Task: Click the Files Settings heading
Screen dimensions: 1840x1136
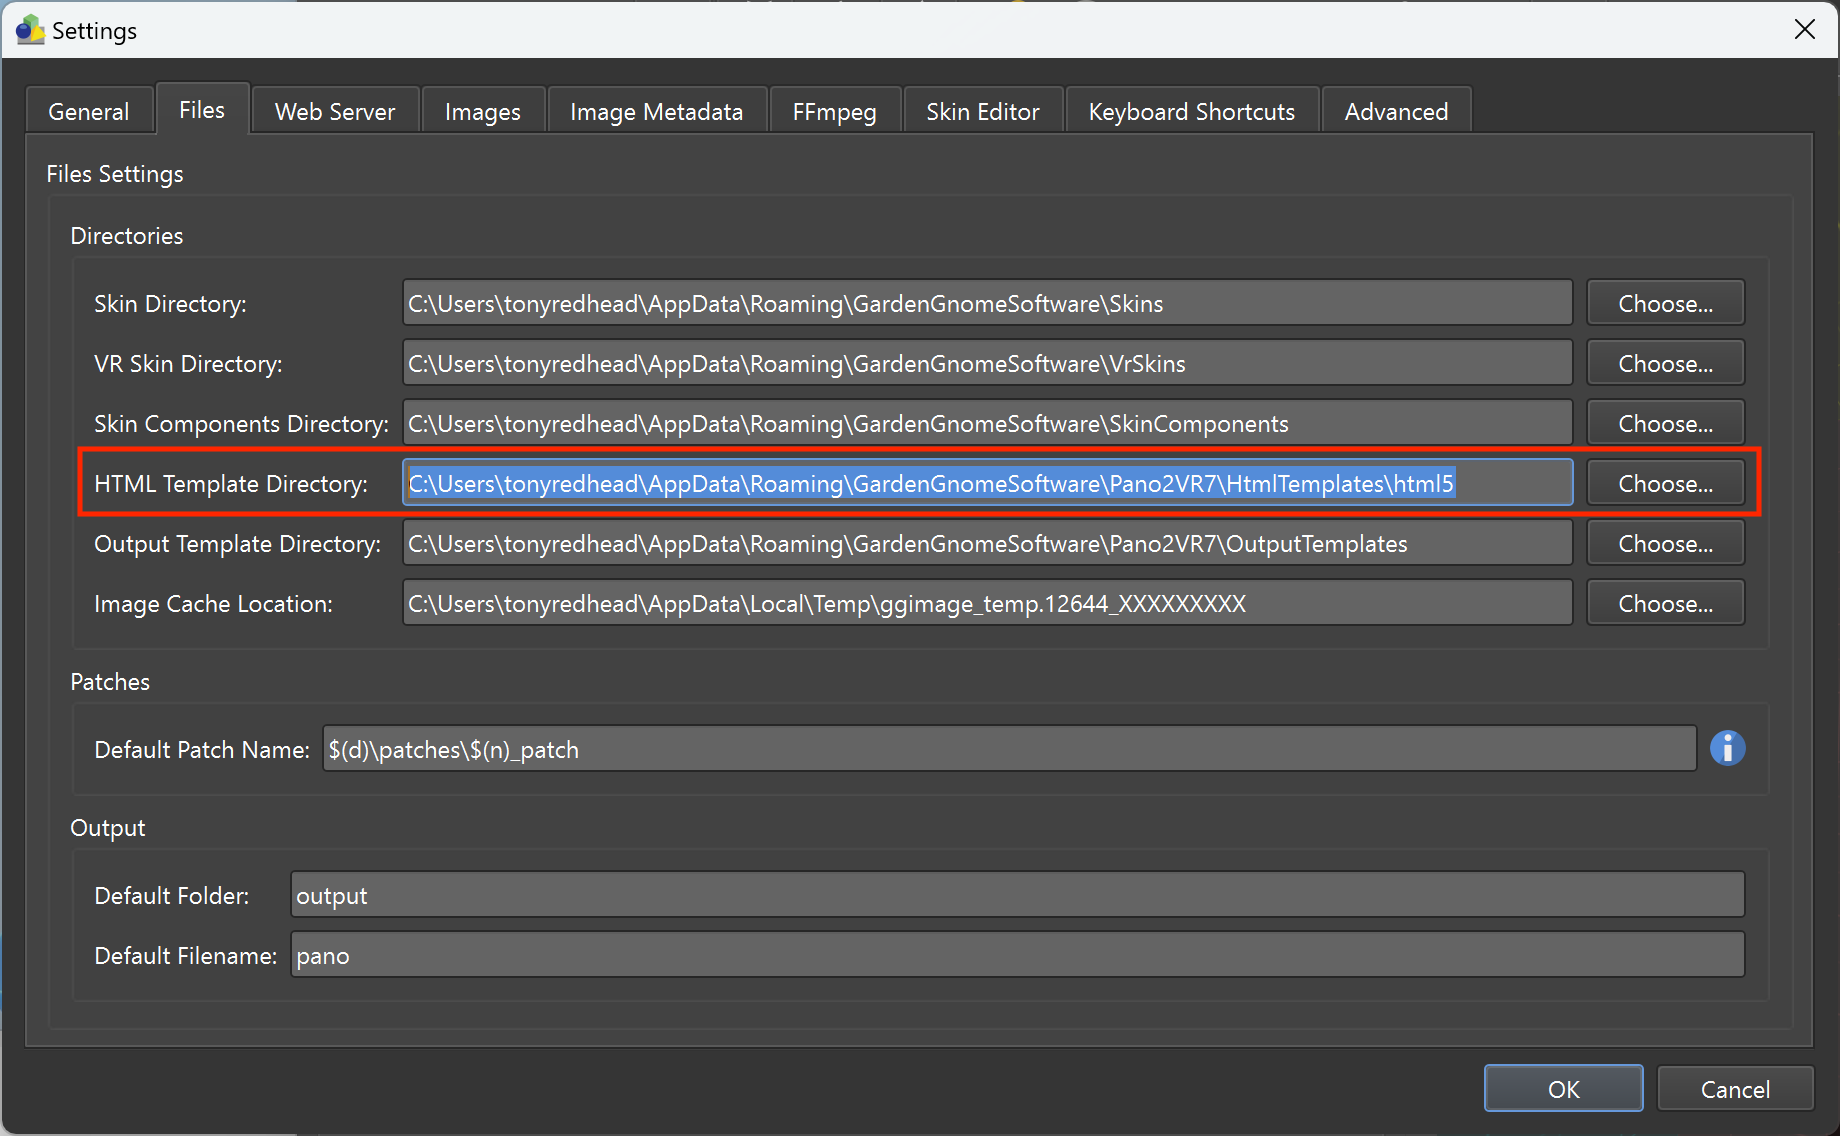Action: click(x=115, y=174)
